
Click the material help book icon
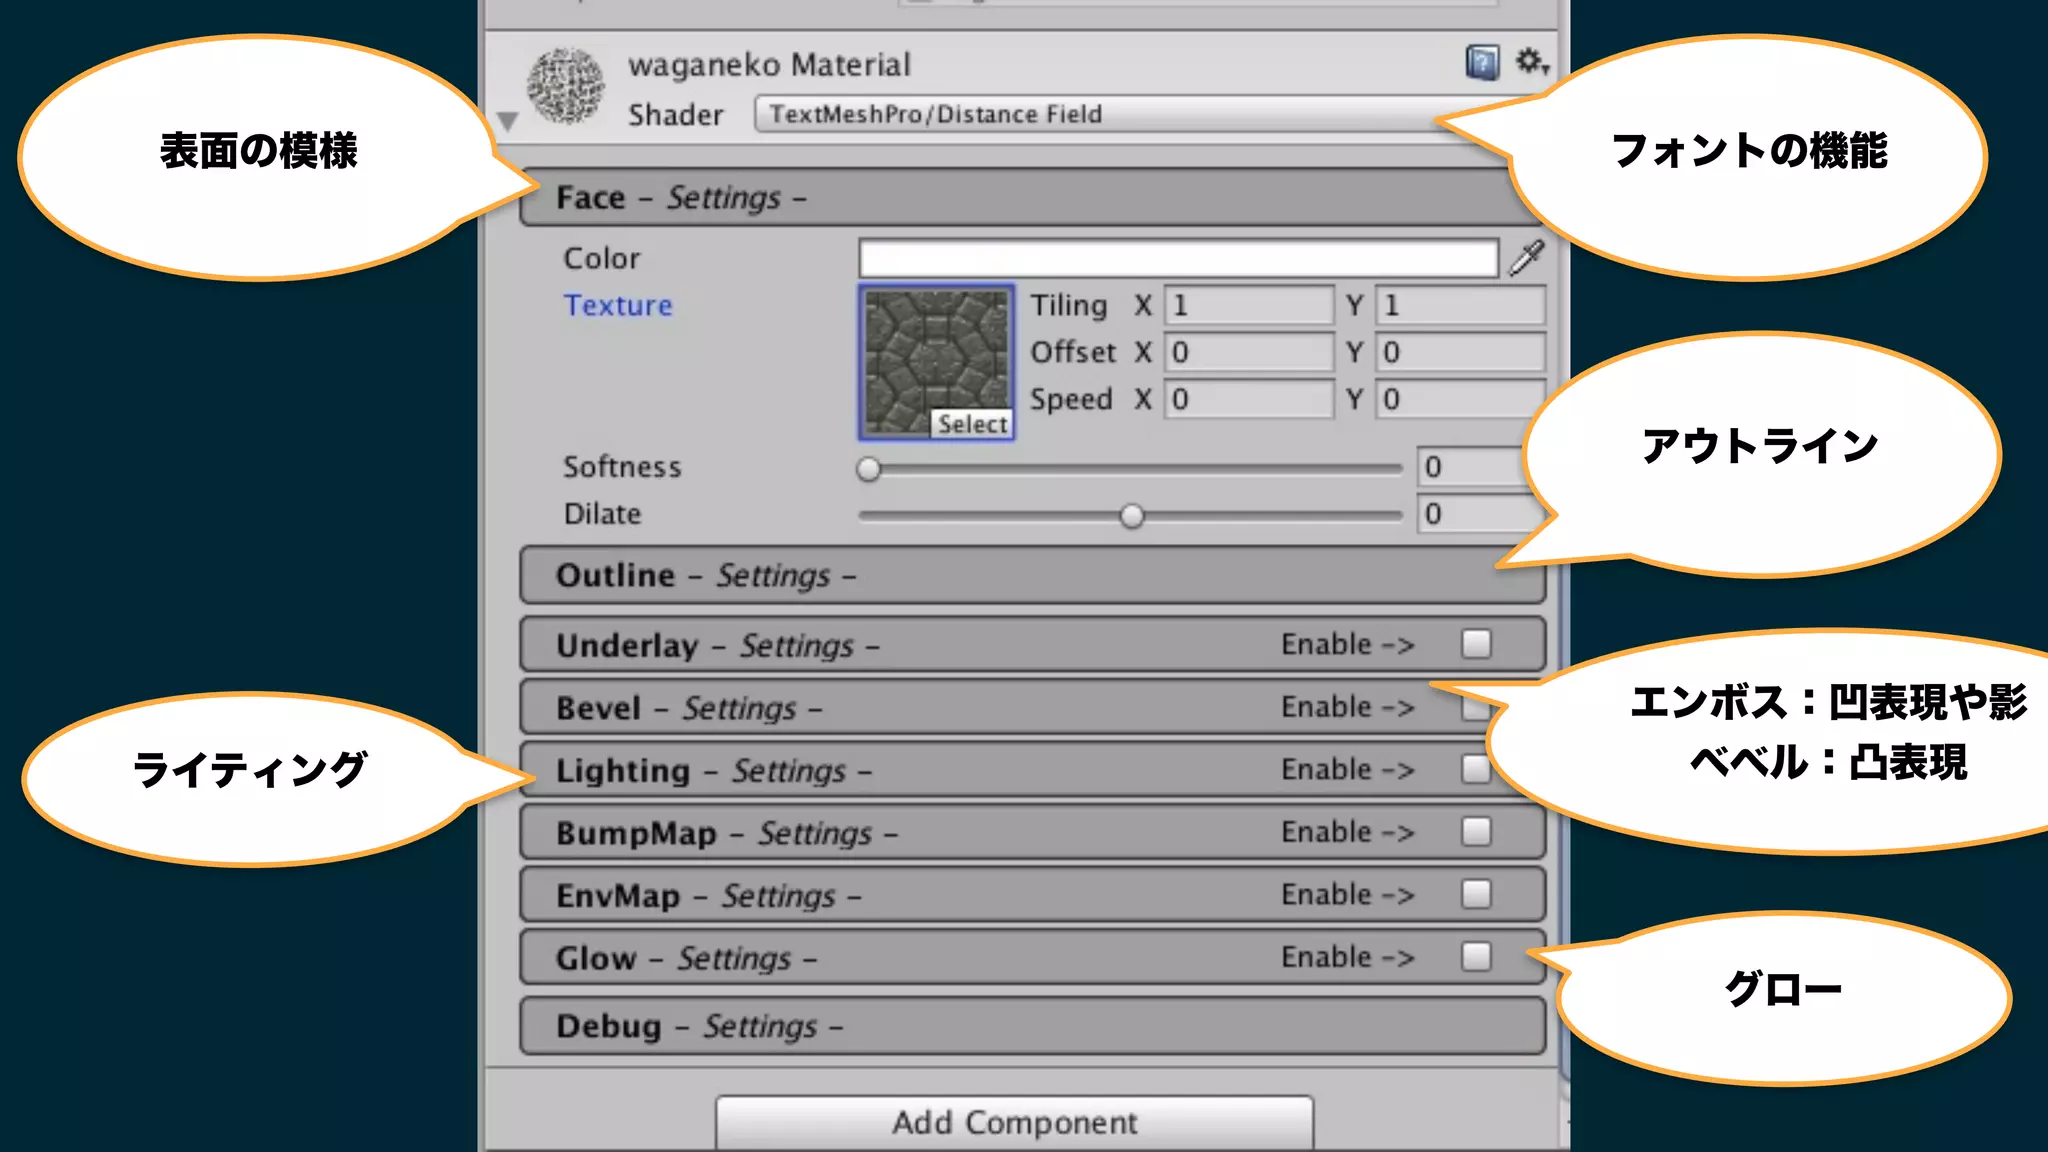[1481, 63]
